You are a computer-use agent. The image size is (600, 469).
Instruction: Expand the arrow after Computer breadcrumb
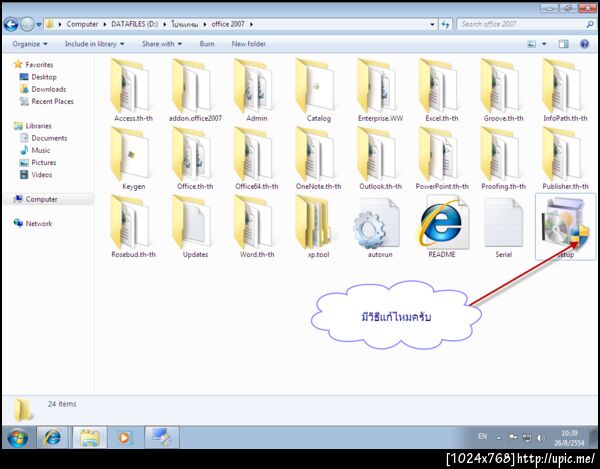[105, 24]
